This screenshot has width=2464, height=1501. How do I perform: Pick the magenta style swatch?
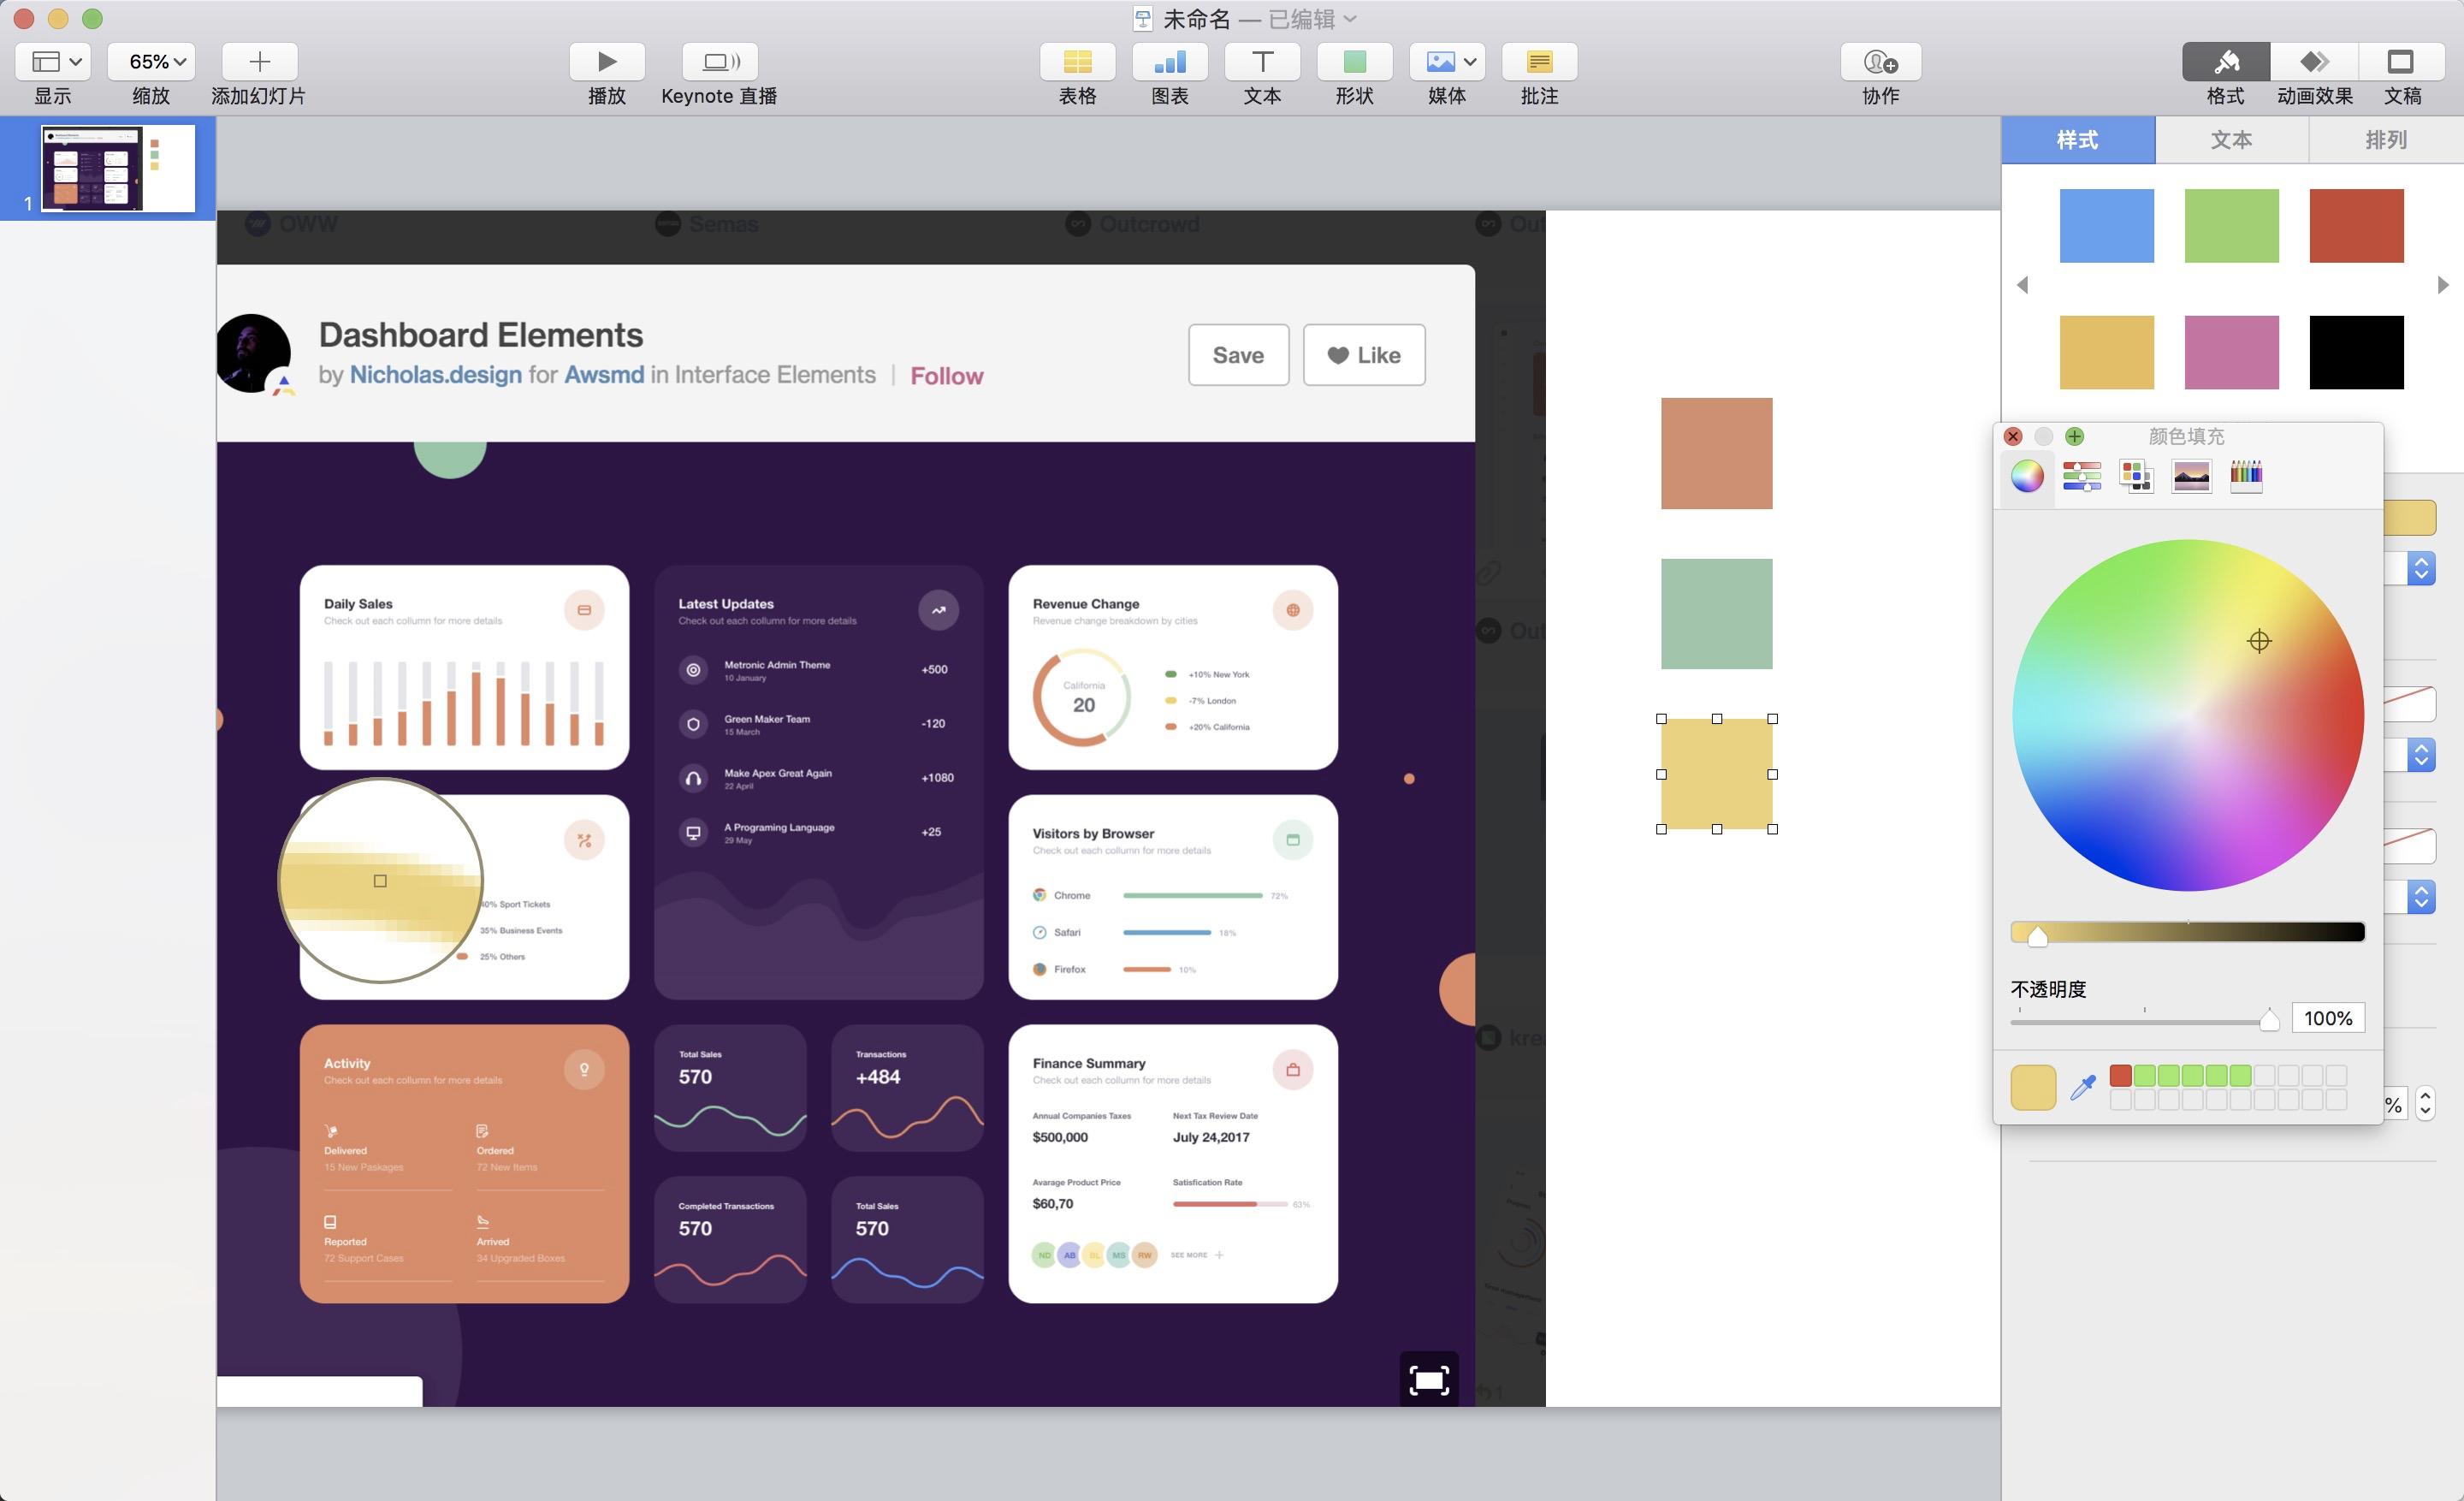tap(2232, 353)
